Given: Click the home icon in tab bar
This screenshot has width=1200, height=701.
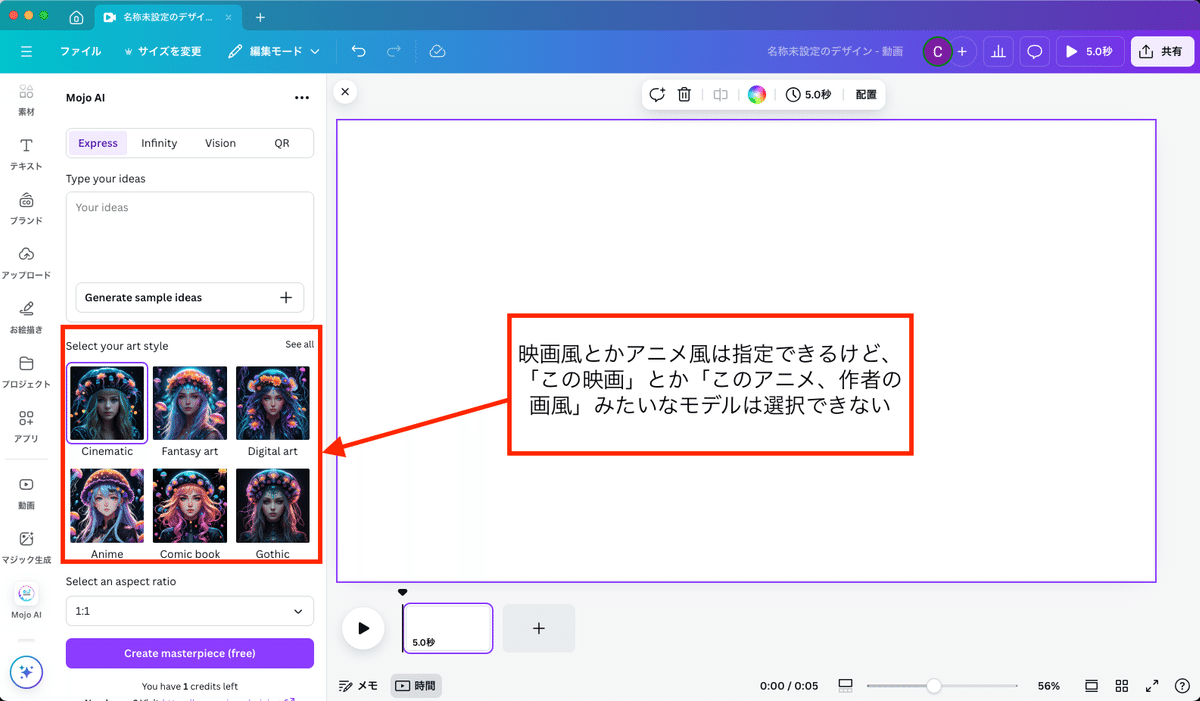Looking at the screenshot, I should coord(77,17).
